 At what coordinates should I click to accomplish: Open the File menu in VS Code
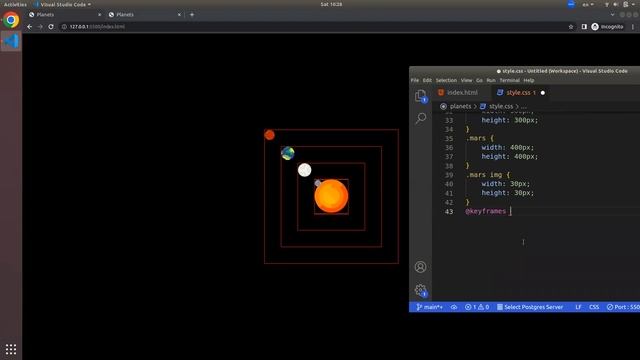pyautogui.click(x=415, y=80)
